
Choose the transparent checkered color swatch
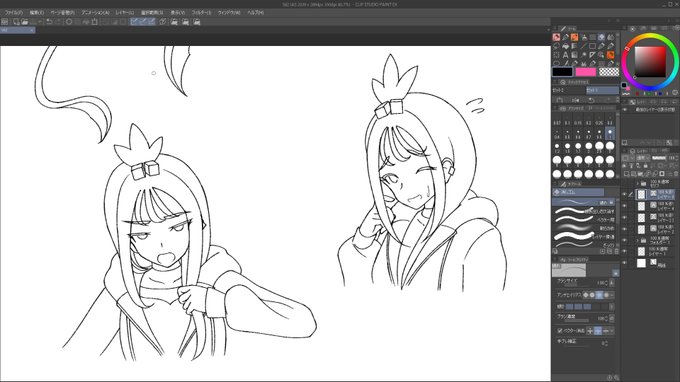coord(609,72)
